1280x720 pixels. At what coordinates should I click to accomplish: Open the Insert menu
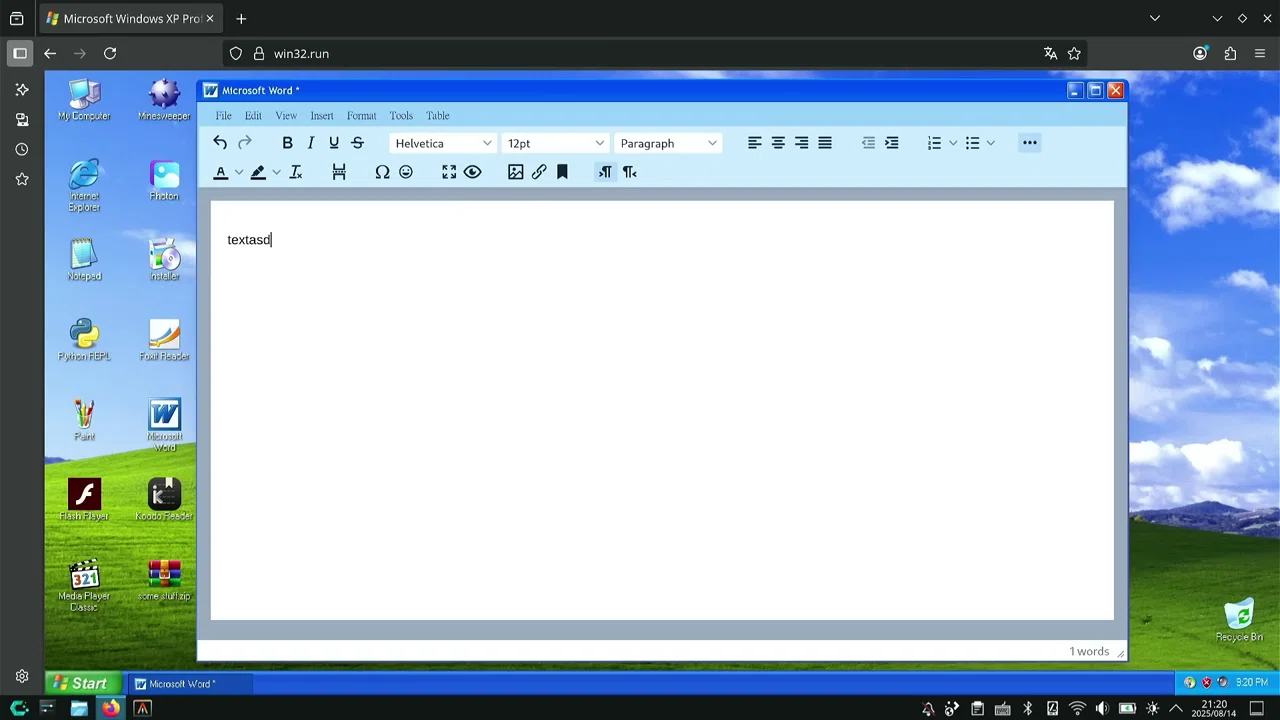tap(322, 116)
